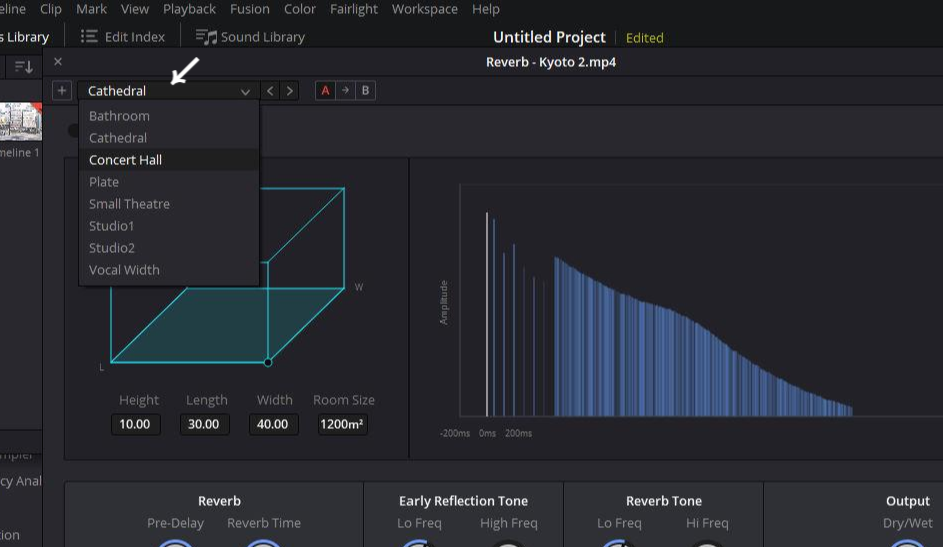Open the Workspace menu
The image size is (943, 547).
click(x=425, y=9)
